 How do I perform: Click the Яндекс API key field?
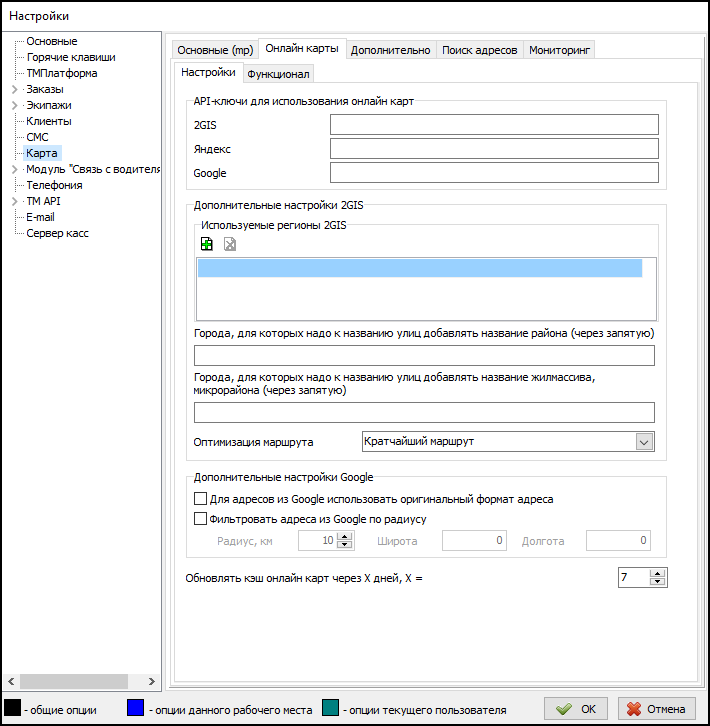tap(494, 149)
